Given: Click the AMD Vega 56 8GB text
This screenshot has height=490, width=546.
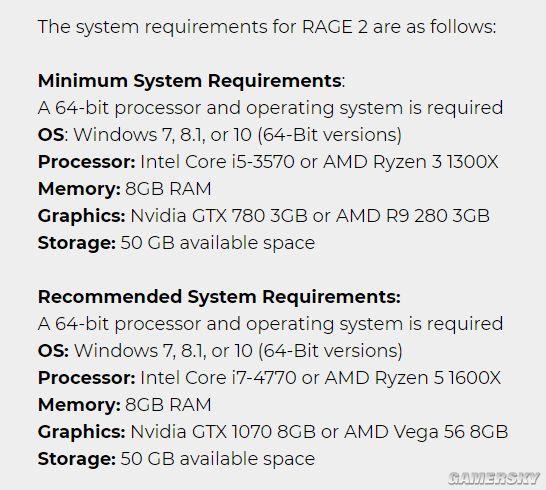Looking at the screenshot, I should click(426, 432).
